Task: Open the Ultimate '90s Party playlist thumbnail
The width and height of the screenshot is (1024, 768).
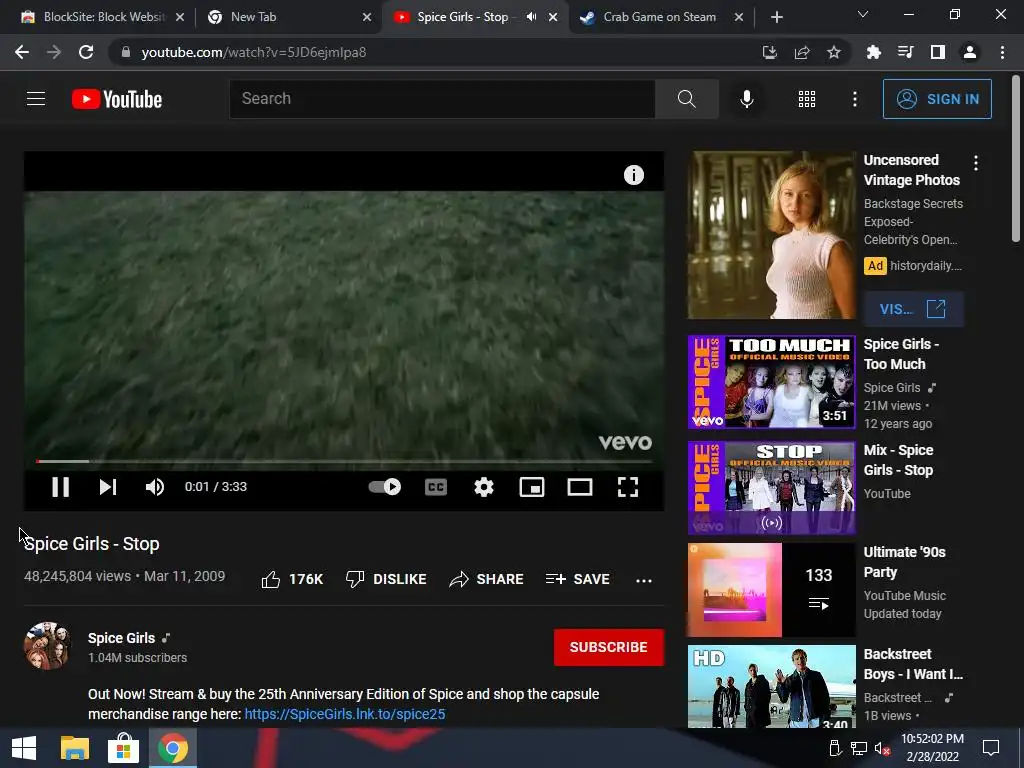Action: click(x=771, y=590)
